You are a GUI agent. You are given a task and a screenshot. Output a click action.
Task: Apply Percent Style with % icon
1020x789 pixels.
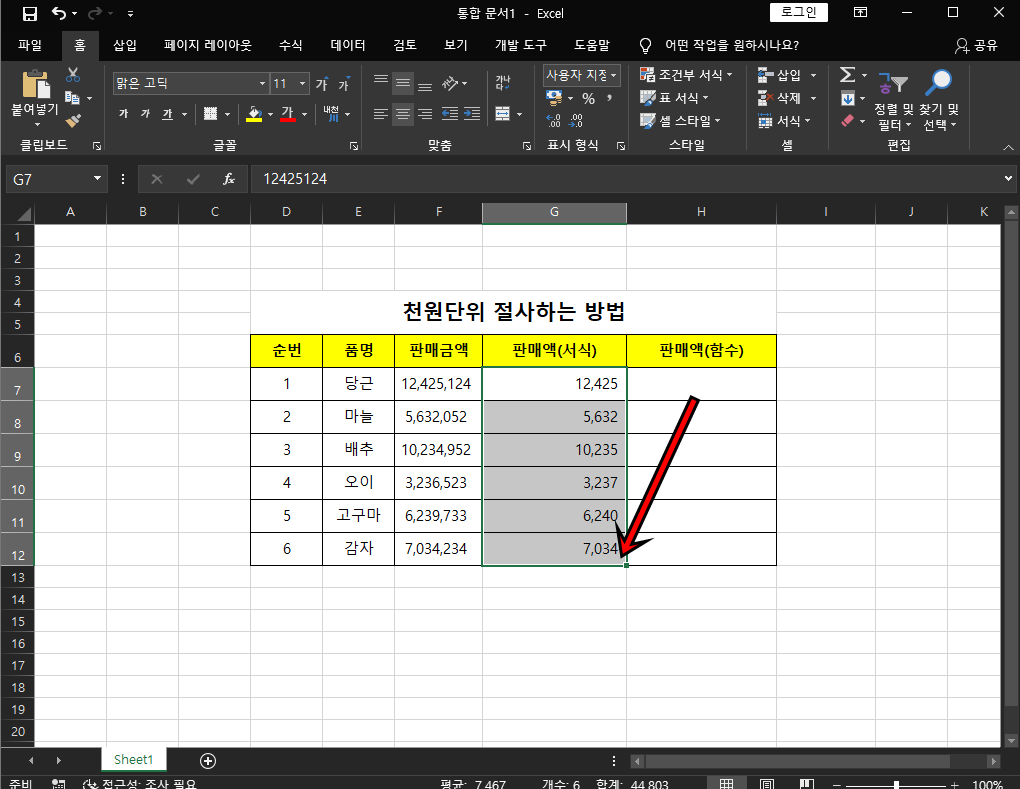pyautogui.click(x=588, y=98)
